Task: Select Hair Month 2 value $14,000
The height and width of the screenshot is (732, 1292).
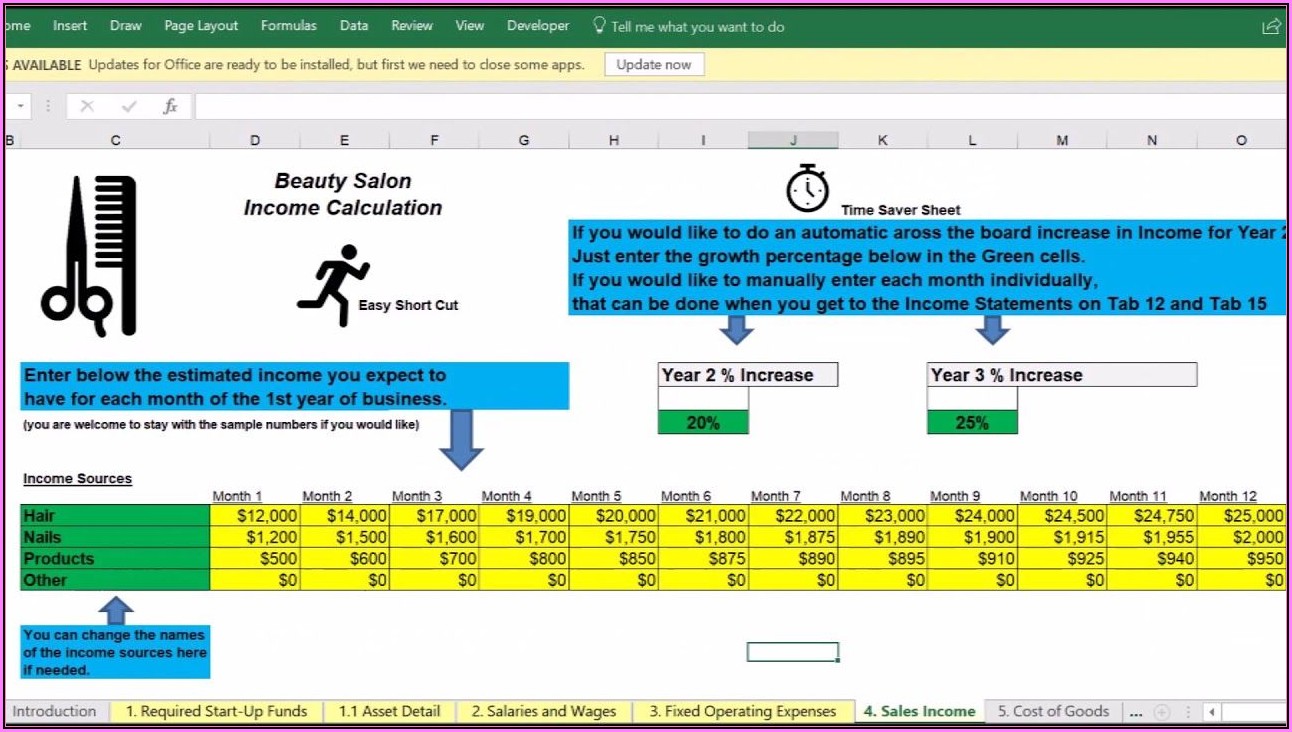Action: pyautogui.click(x=345, y=516)
